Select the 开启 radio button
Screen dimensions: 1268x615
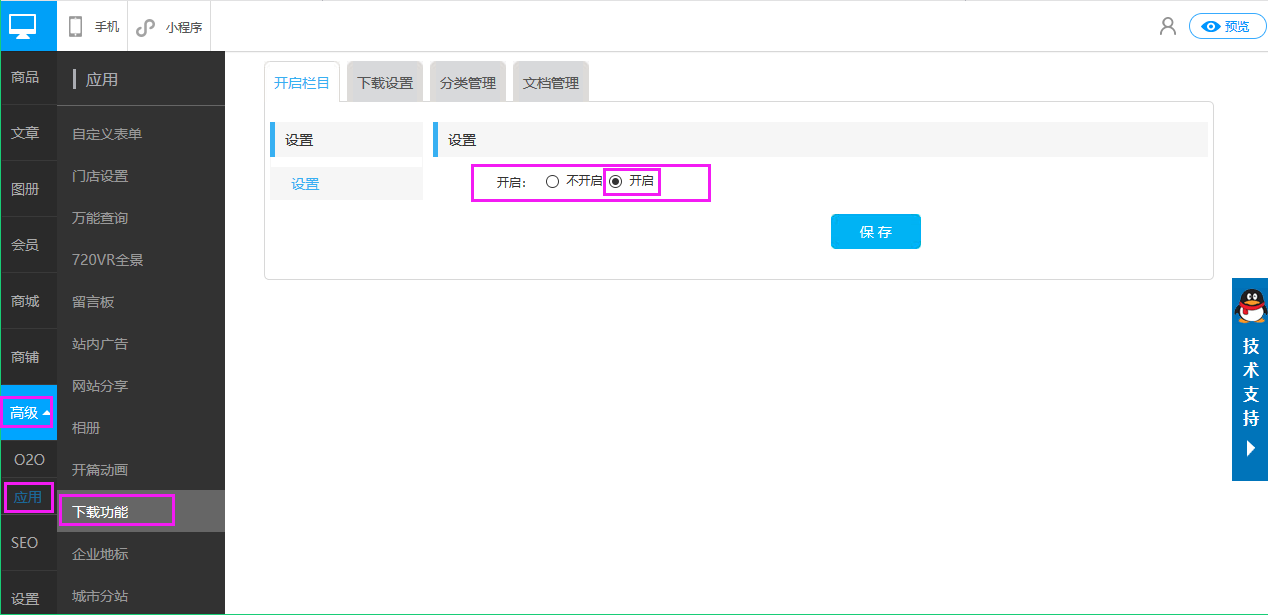(x=615, y=182)
